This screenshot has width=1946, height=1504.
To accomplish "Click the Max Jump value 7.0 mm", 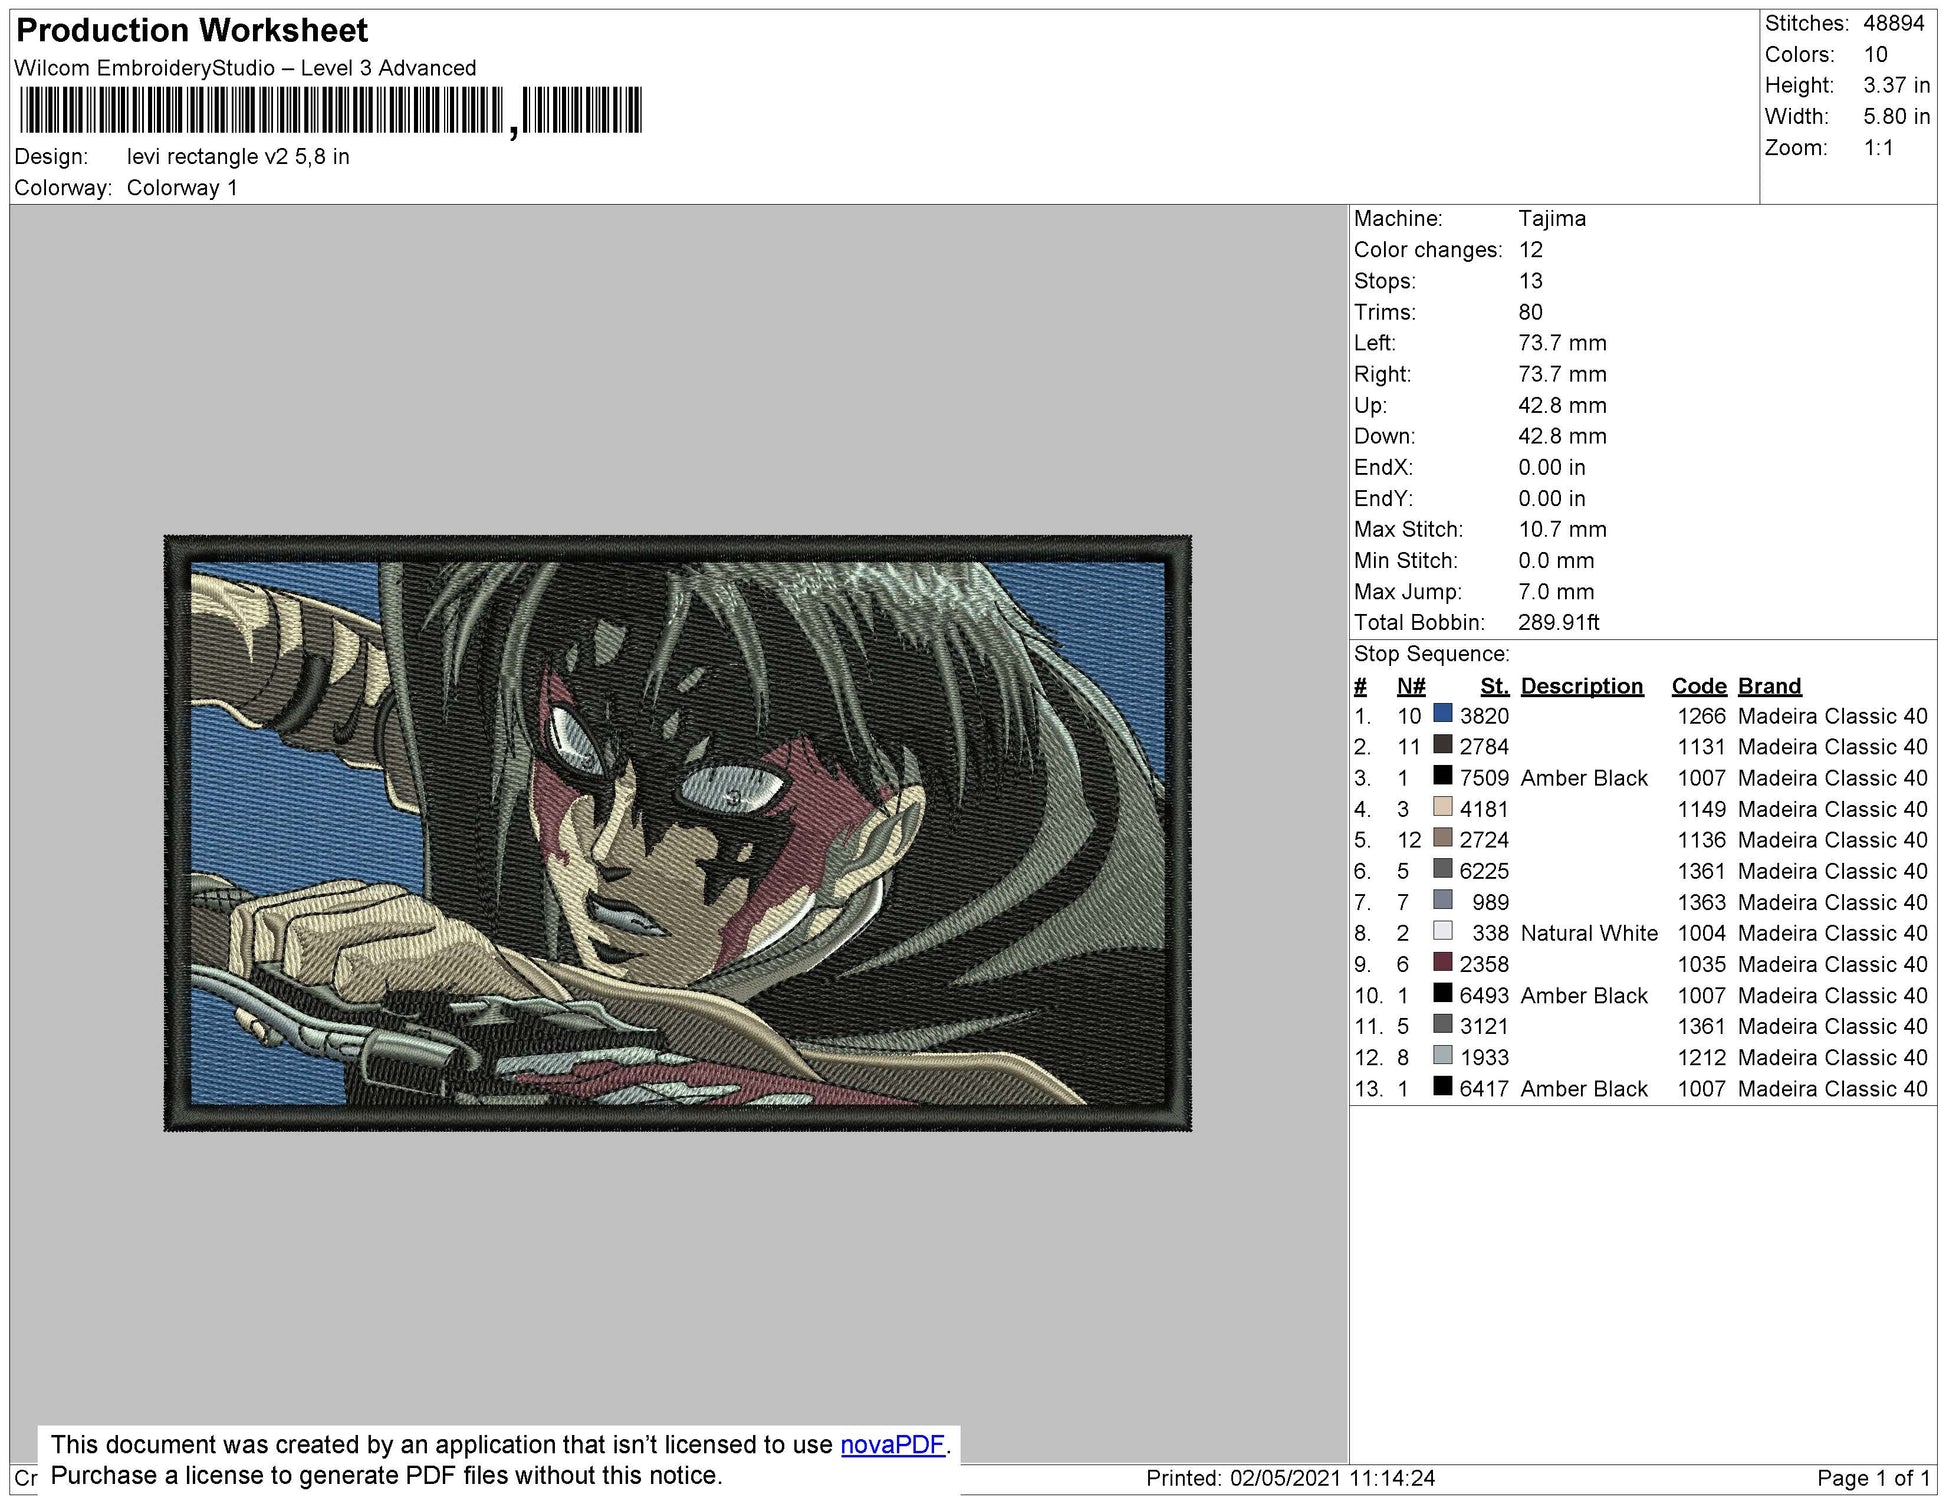I will tap(1556, 592).
